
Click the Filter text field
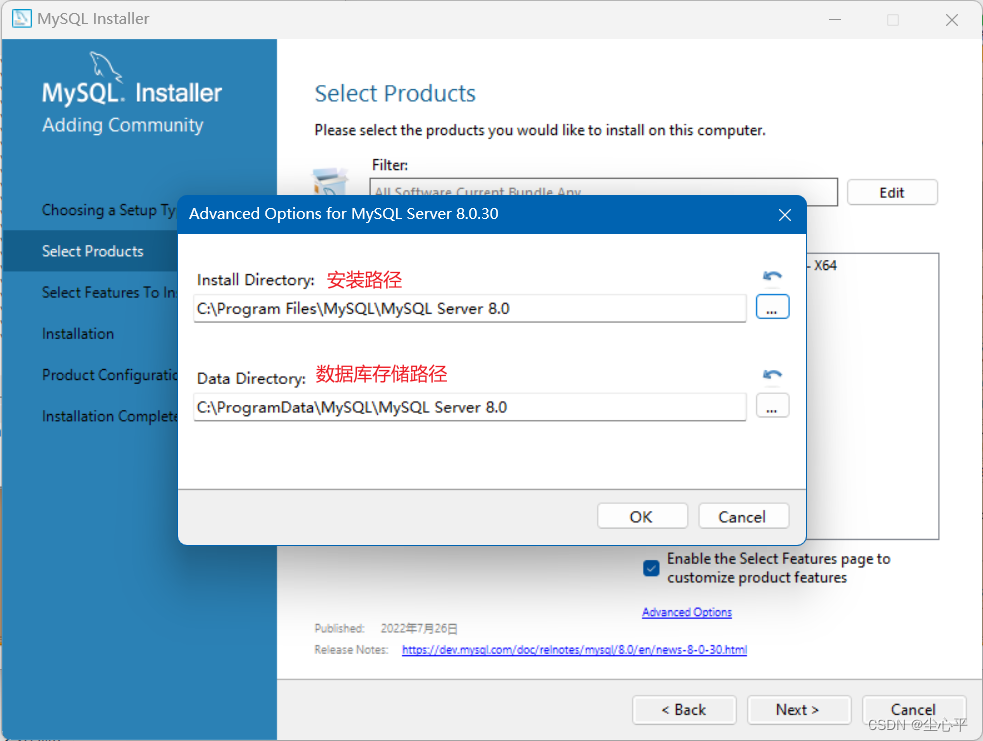(x=603, y=191)
